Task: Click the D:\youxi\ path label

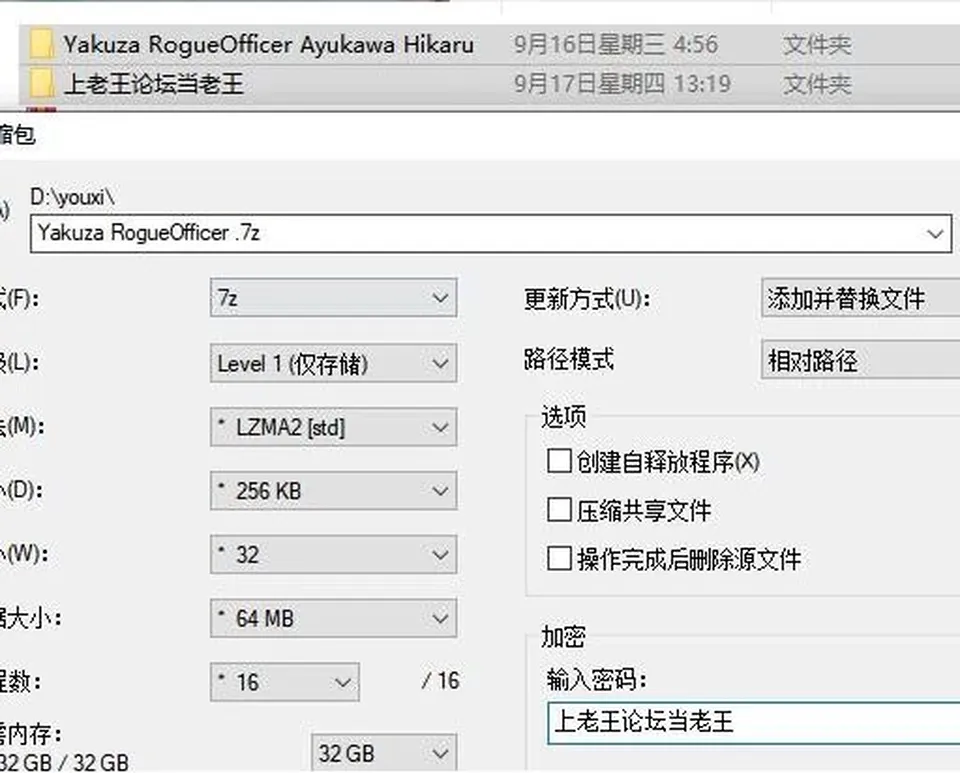Action: click(x=72, y=197)
